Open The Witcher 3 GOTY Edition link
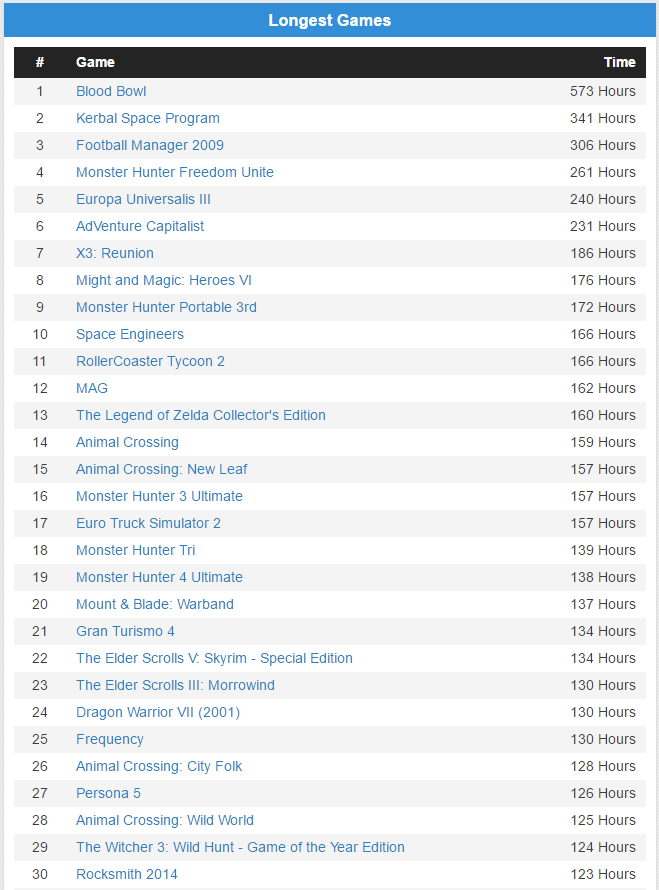 (x=241, y=847)
